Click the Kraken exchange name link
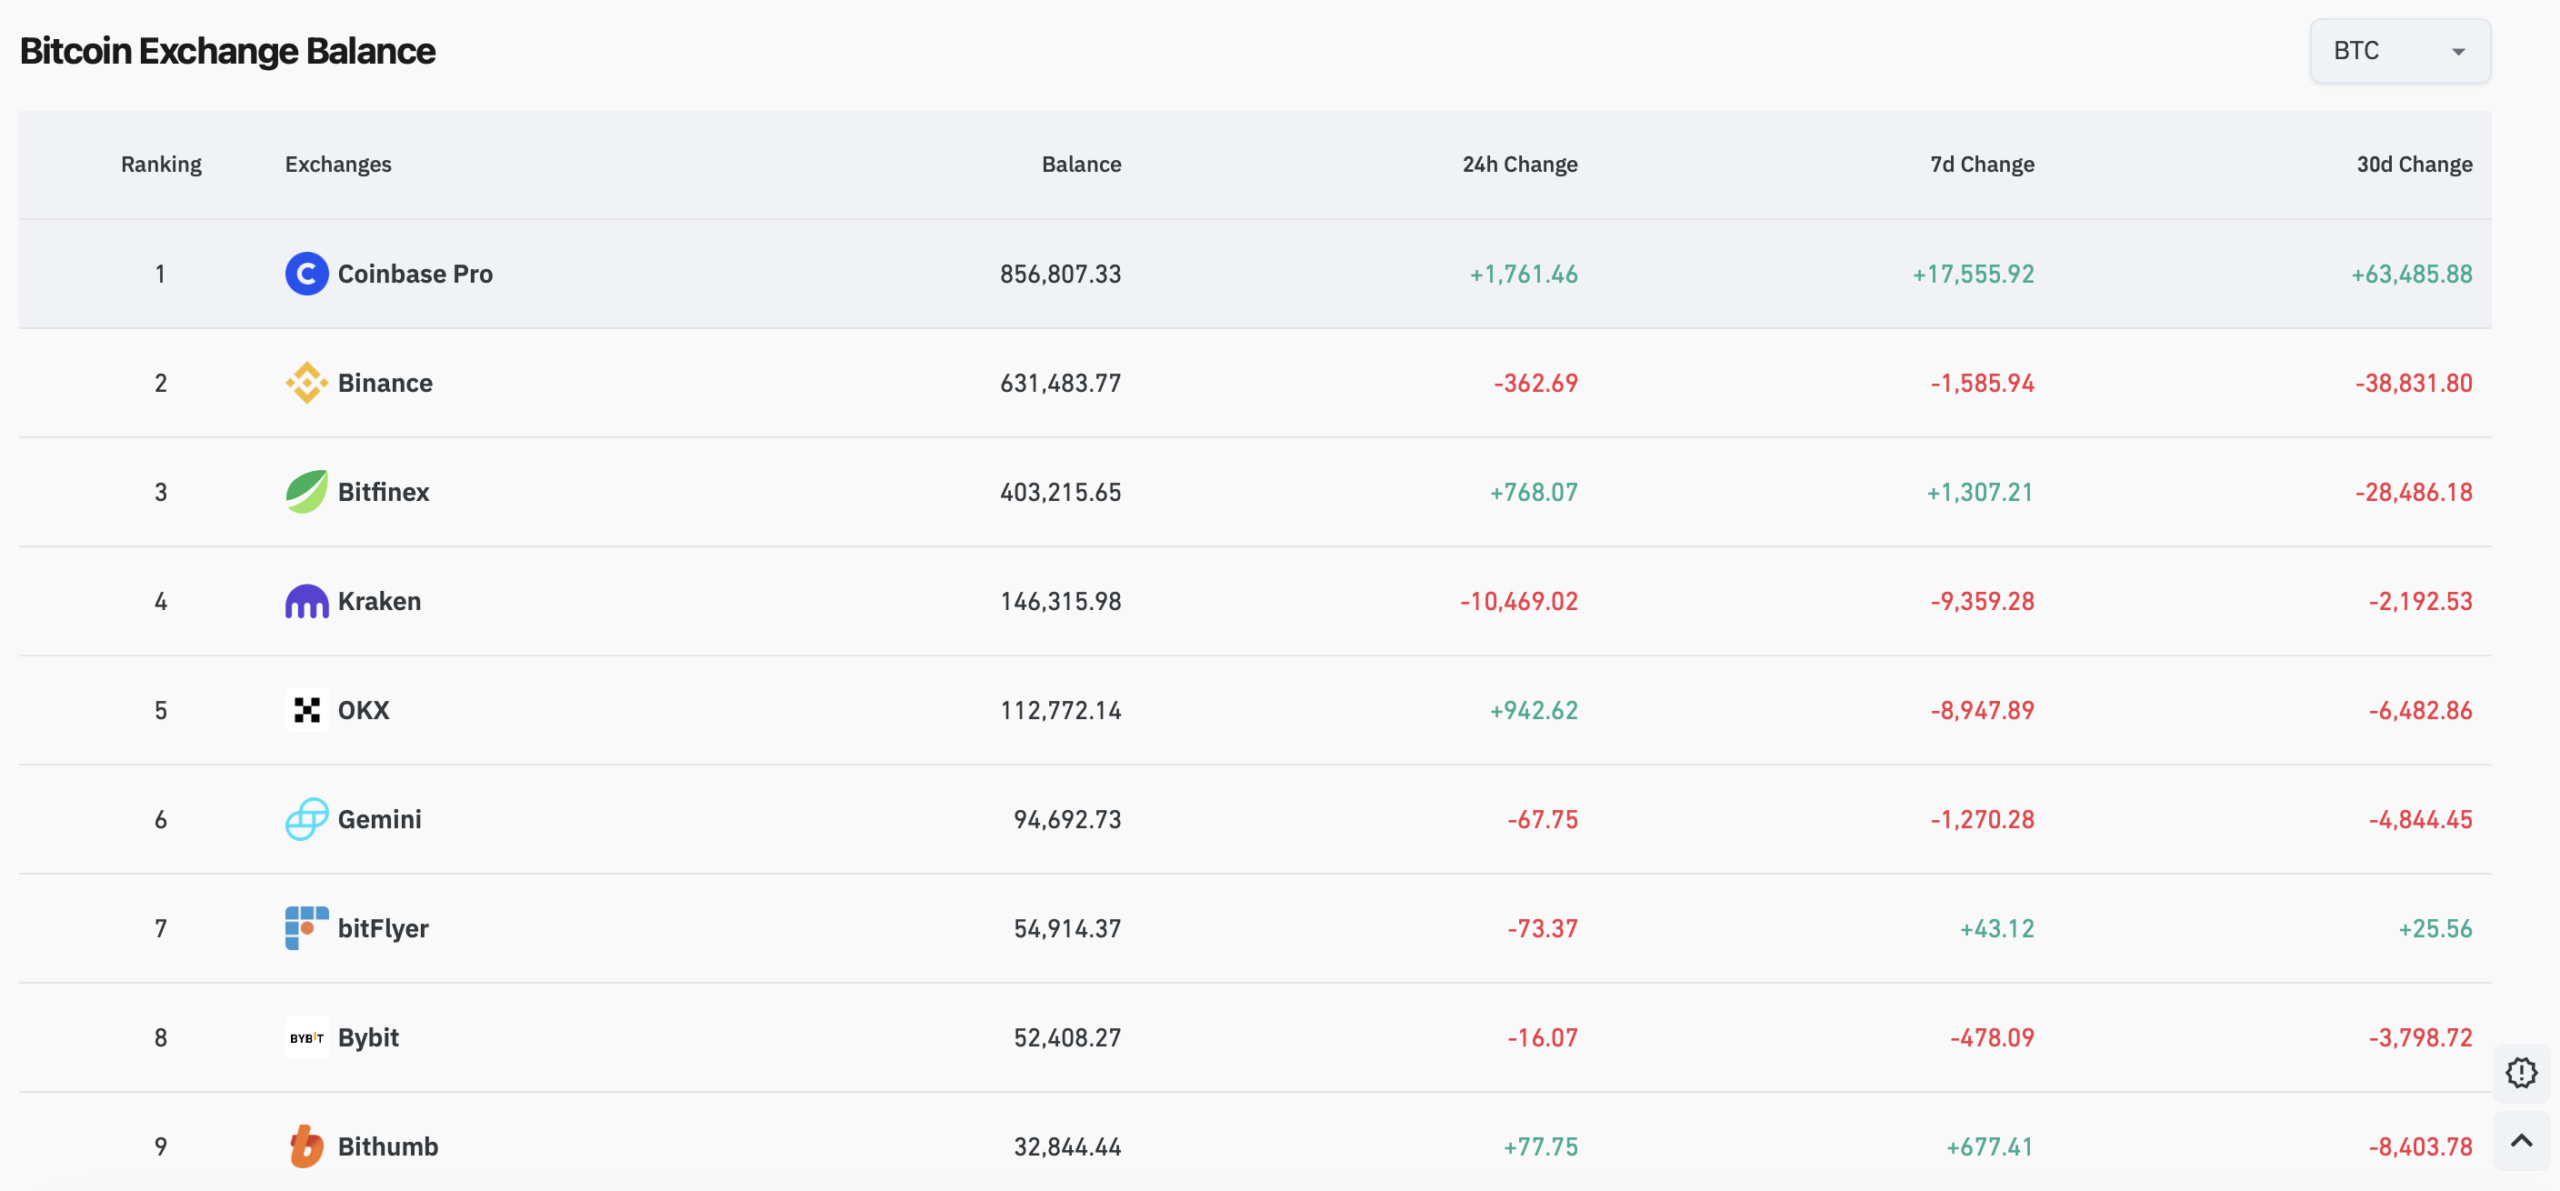Screen dimensions: 2560x1191 coord(379,600)
